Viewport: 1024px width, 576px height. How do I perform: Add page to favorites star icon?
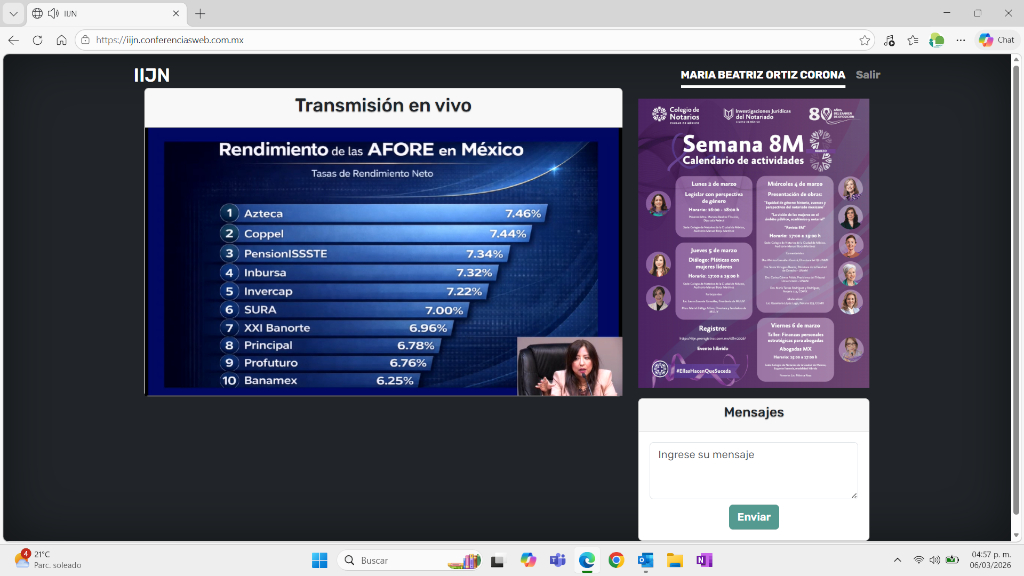point(865,40)
